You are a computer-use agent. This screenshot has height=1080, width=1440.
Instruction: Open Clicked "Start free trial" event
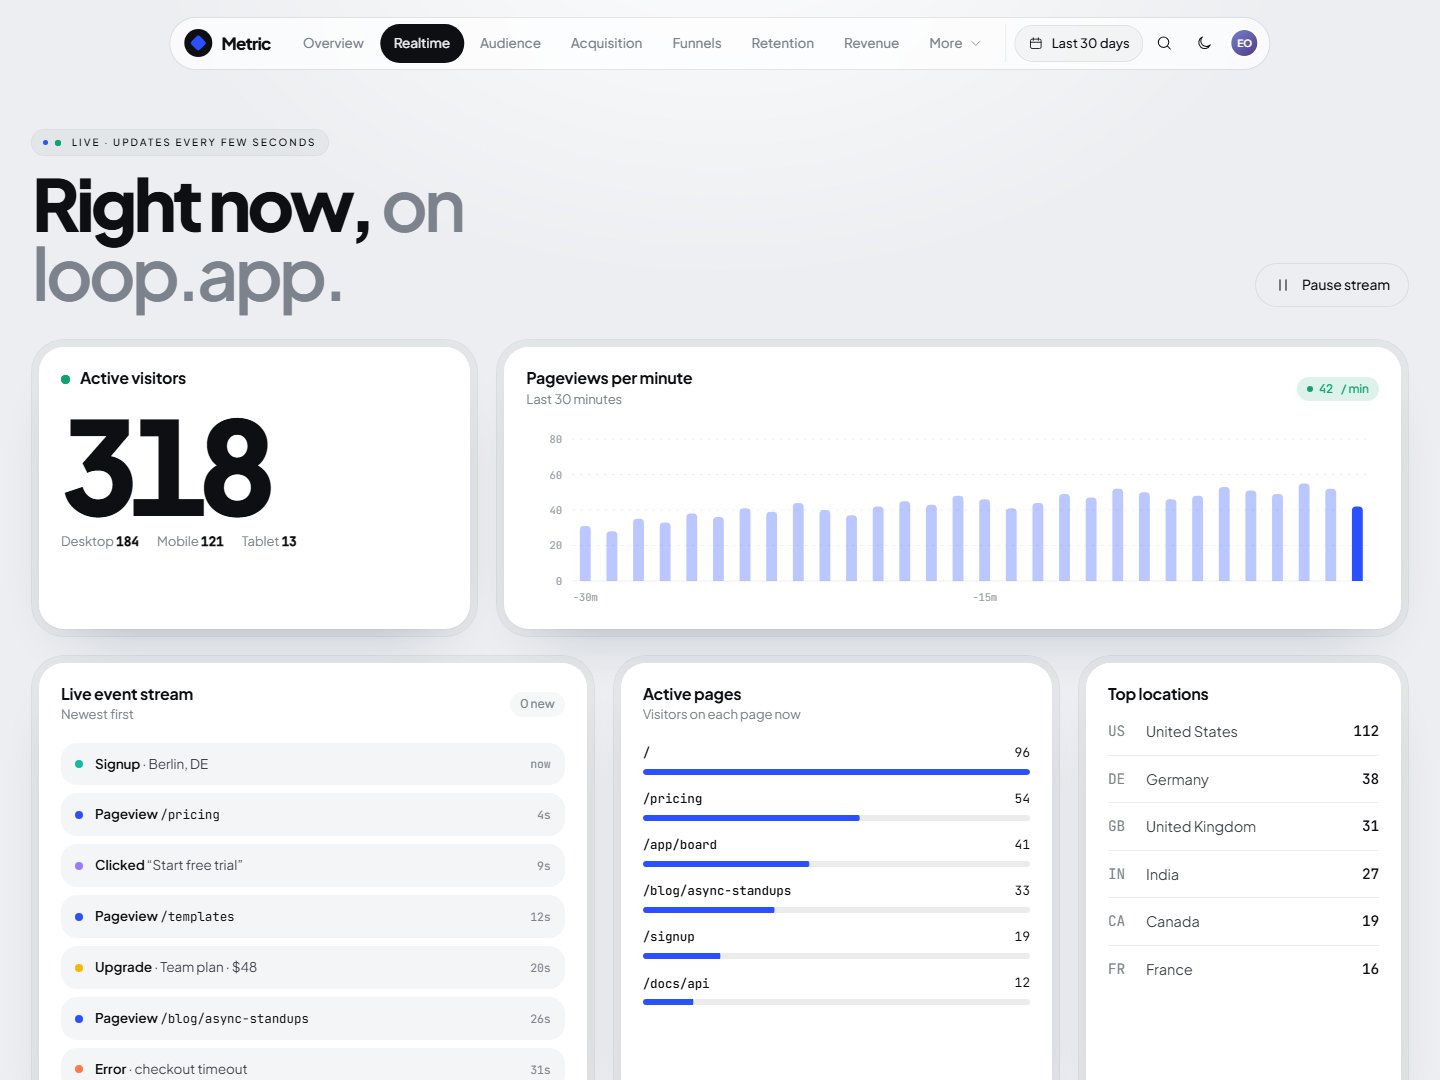click(313, 866)
